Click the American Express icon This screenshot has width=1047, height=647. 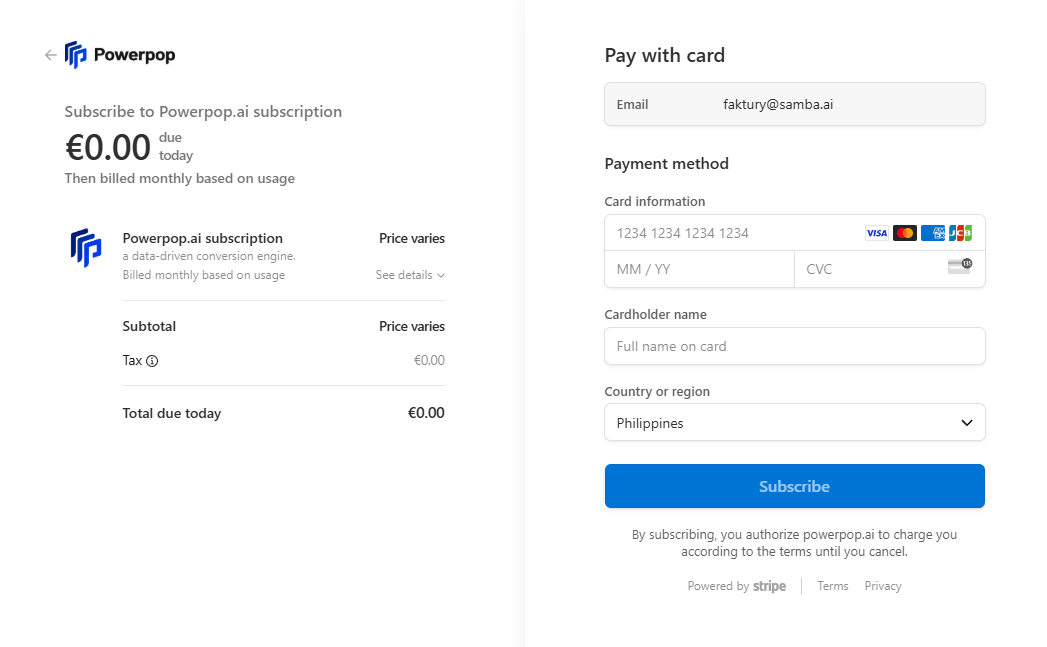coord(932,233)
